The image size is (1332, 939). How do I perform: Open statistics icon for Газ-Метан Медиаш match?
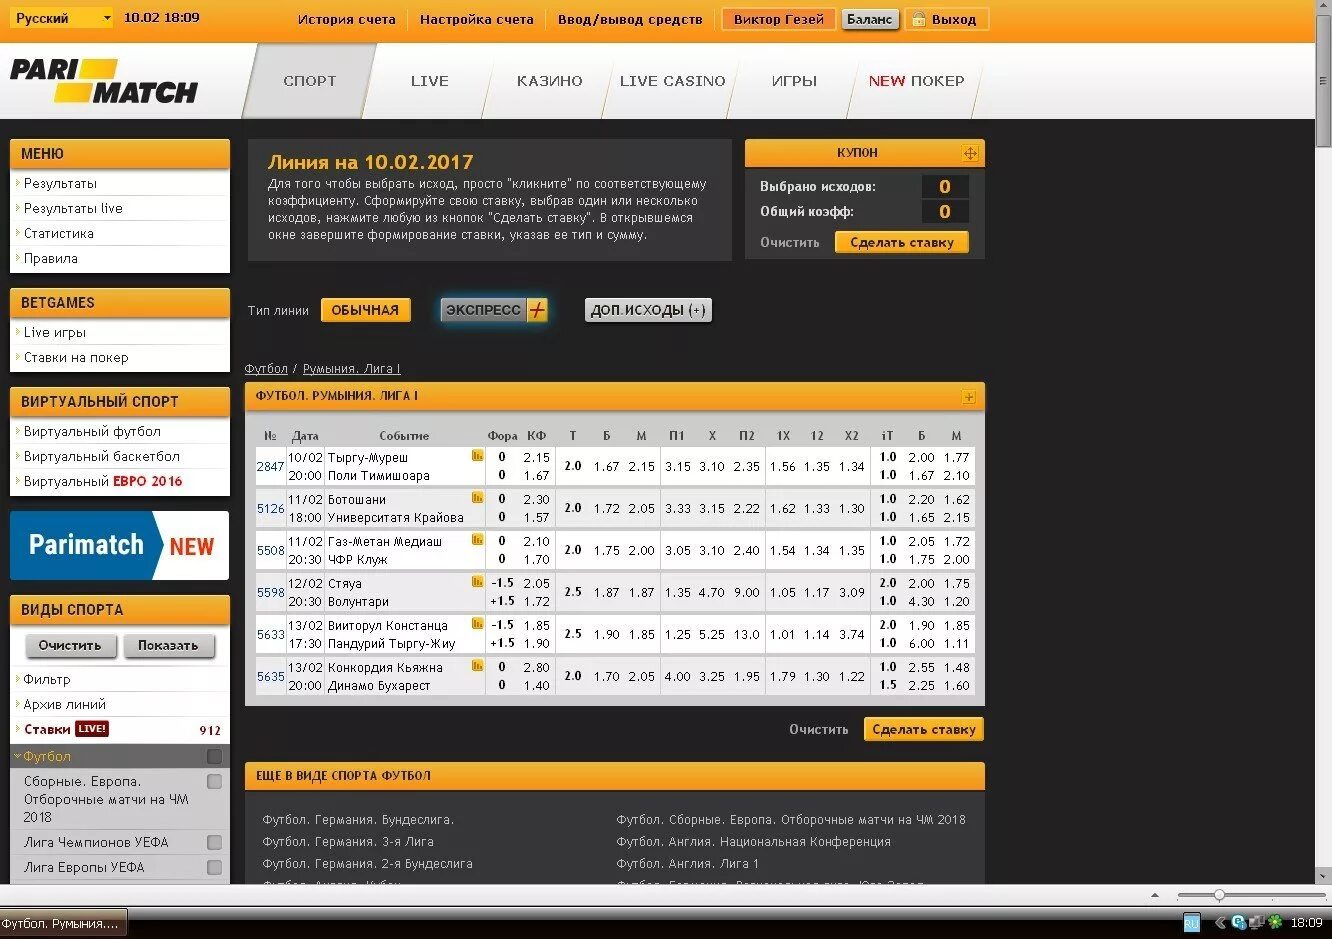tap(478, 540)
